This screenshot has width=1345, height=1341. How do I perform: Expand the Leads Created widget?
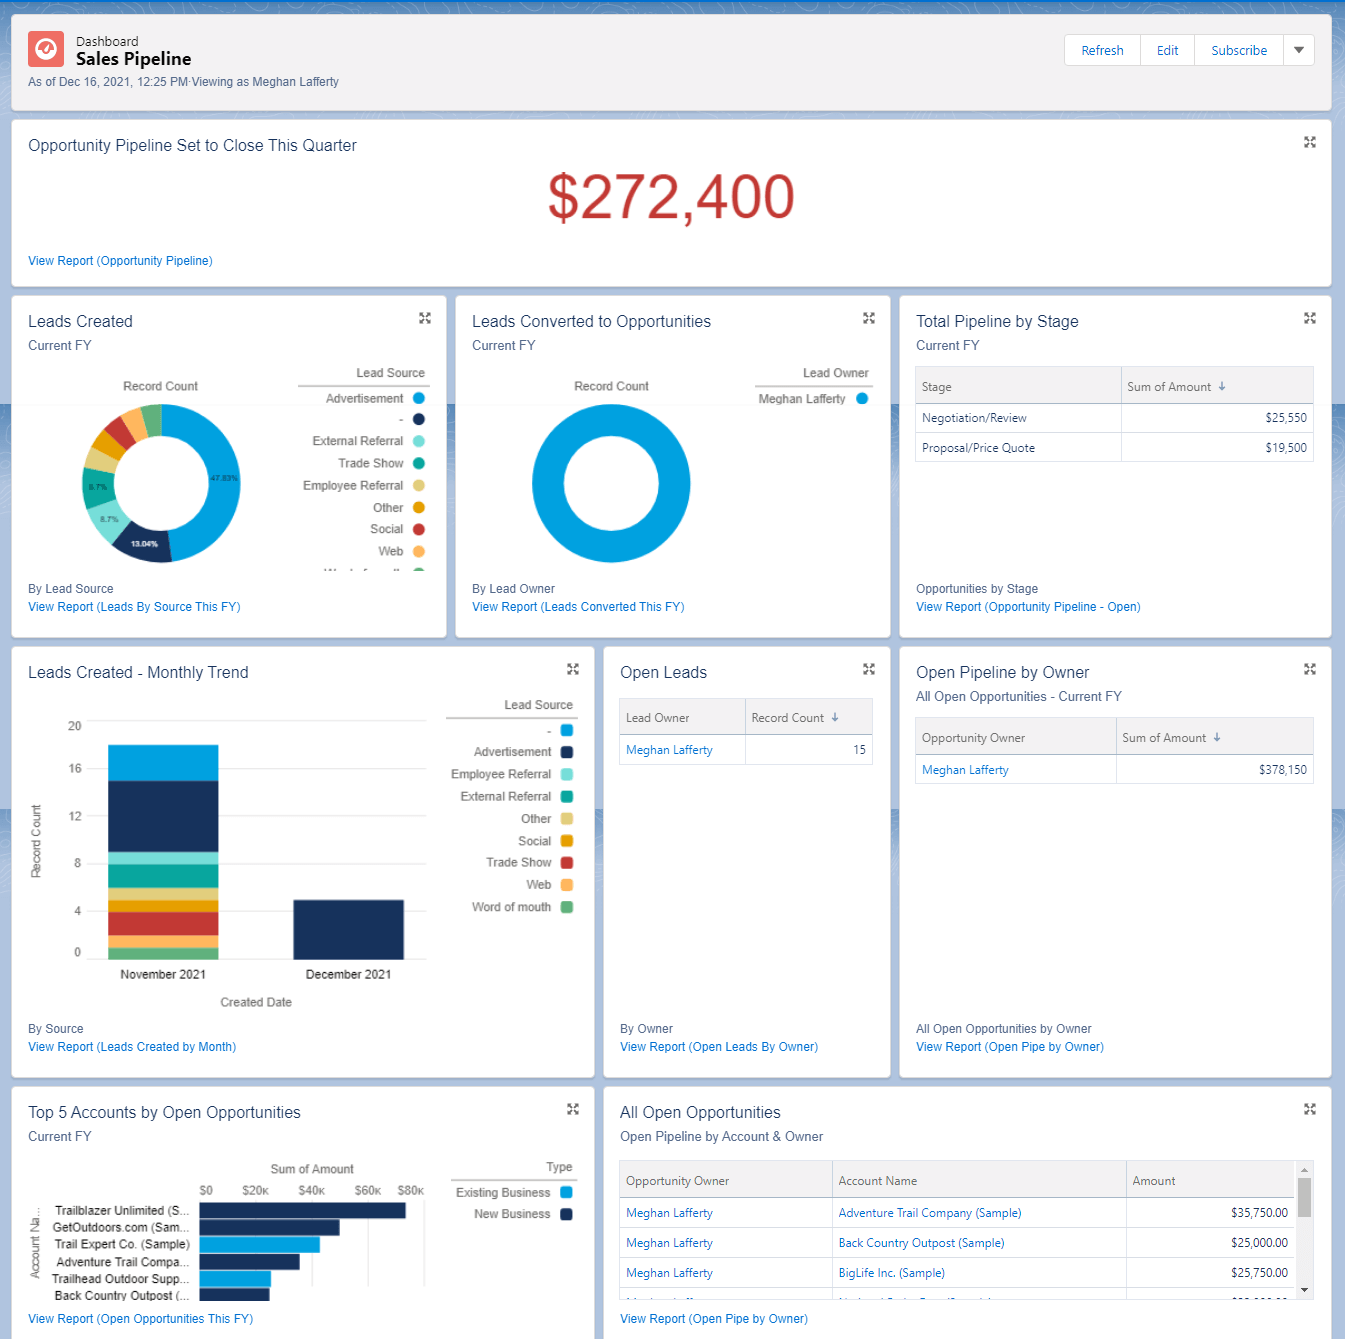[x=425, y=318]
